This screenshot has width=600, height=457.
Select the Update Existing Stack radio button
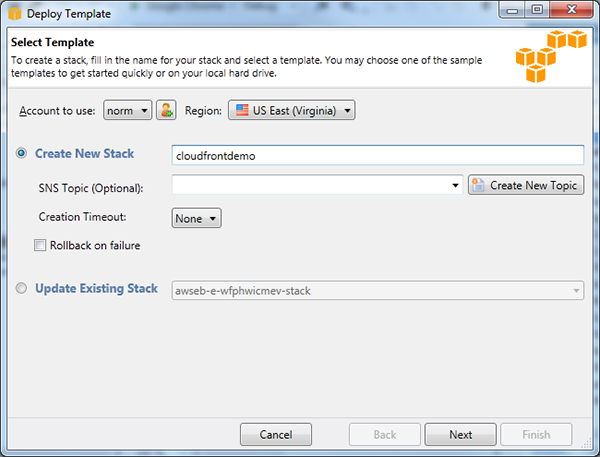click(21, 288)
